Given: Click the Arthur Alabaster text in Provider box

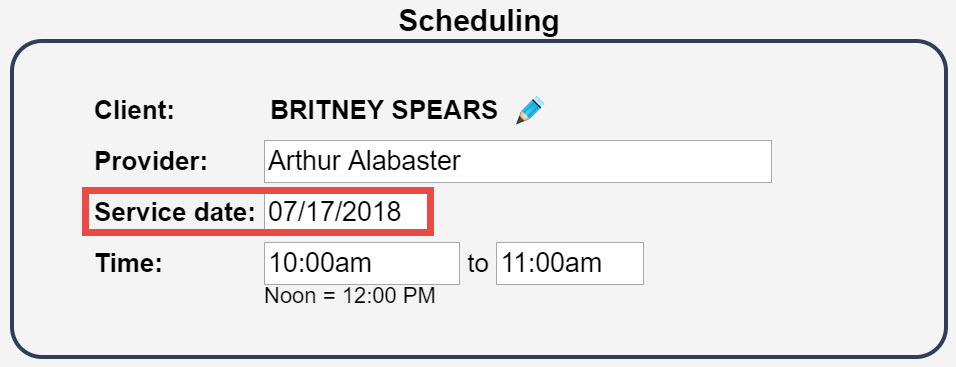Looking at the screenshot, I should click(x=365, y=162).
